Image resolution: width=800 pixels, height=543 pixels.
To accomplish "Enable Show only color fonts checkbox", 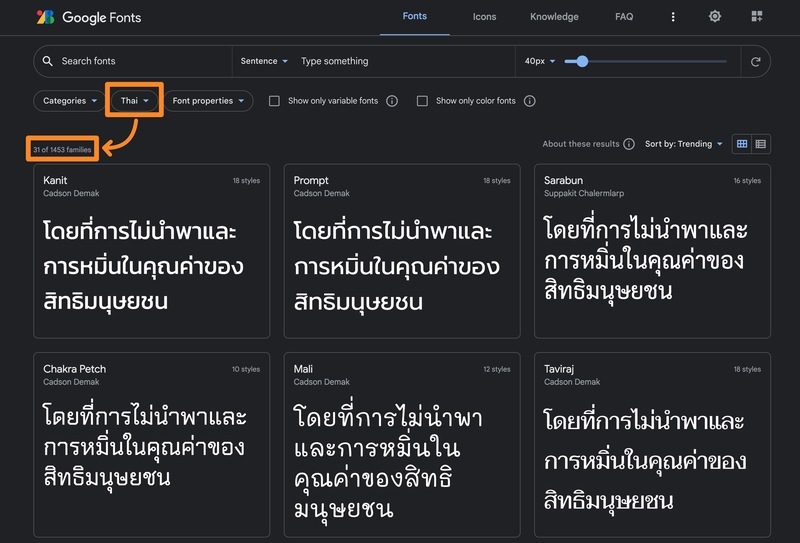I will click(x=422, y=101).
